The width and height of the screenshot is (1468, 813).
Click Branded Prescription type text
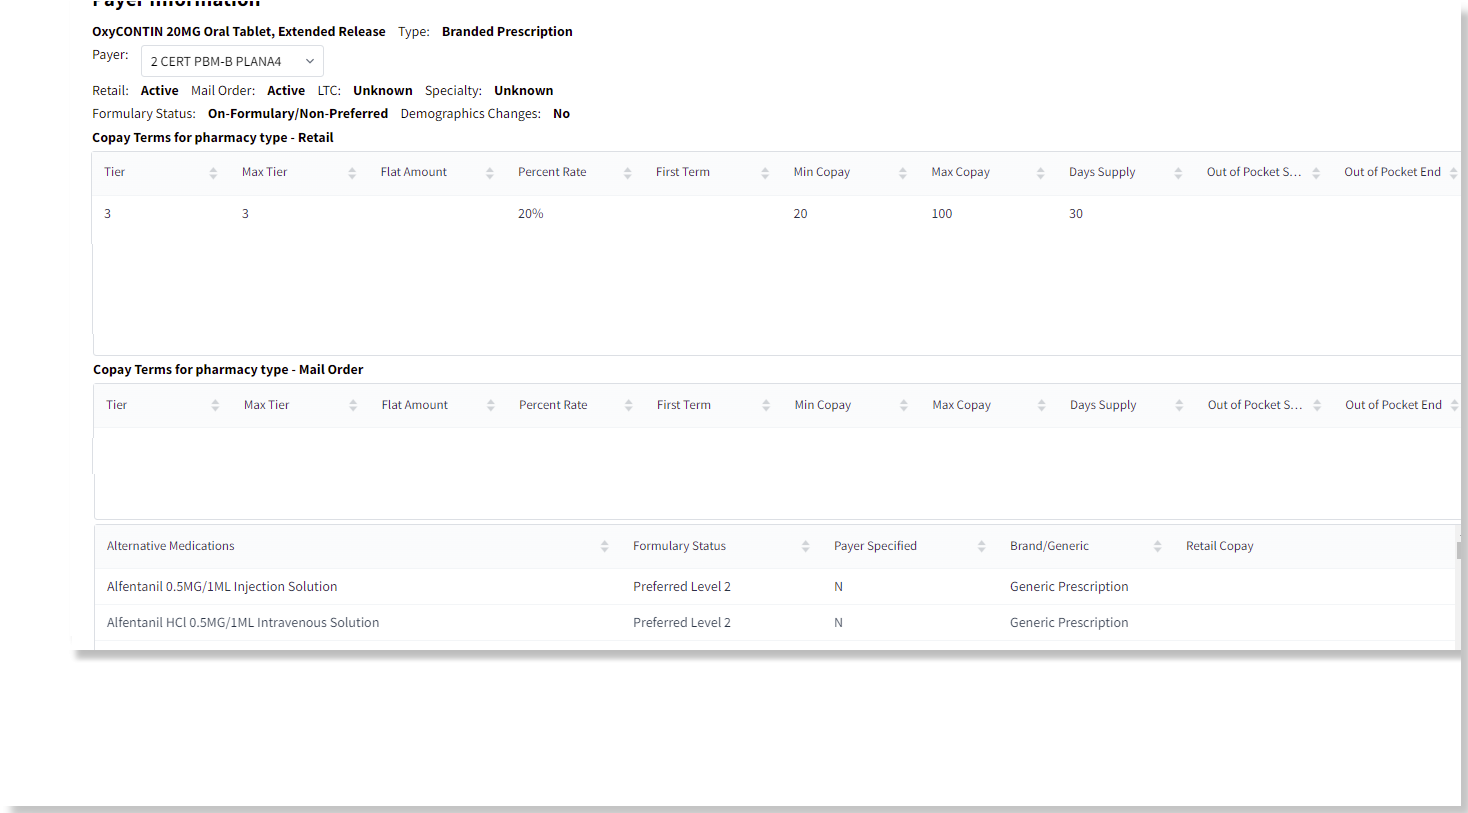[507, 32]
